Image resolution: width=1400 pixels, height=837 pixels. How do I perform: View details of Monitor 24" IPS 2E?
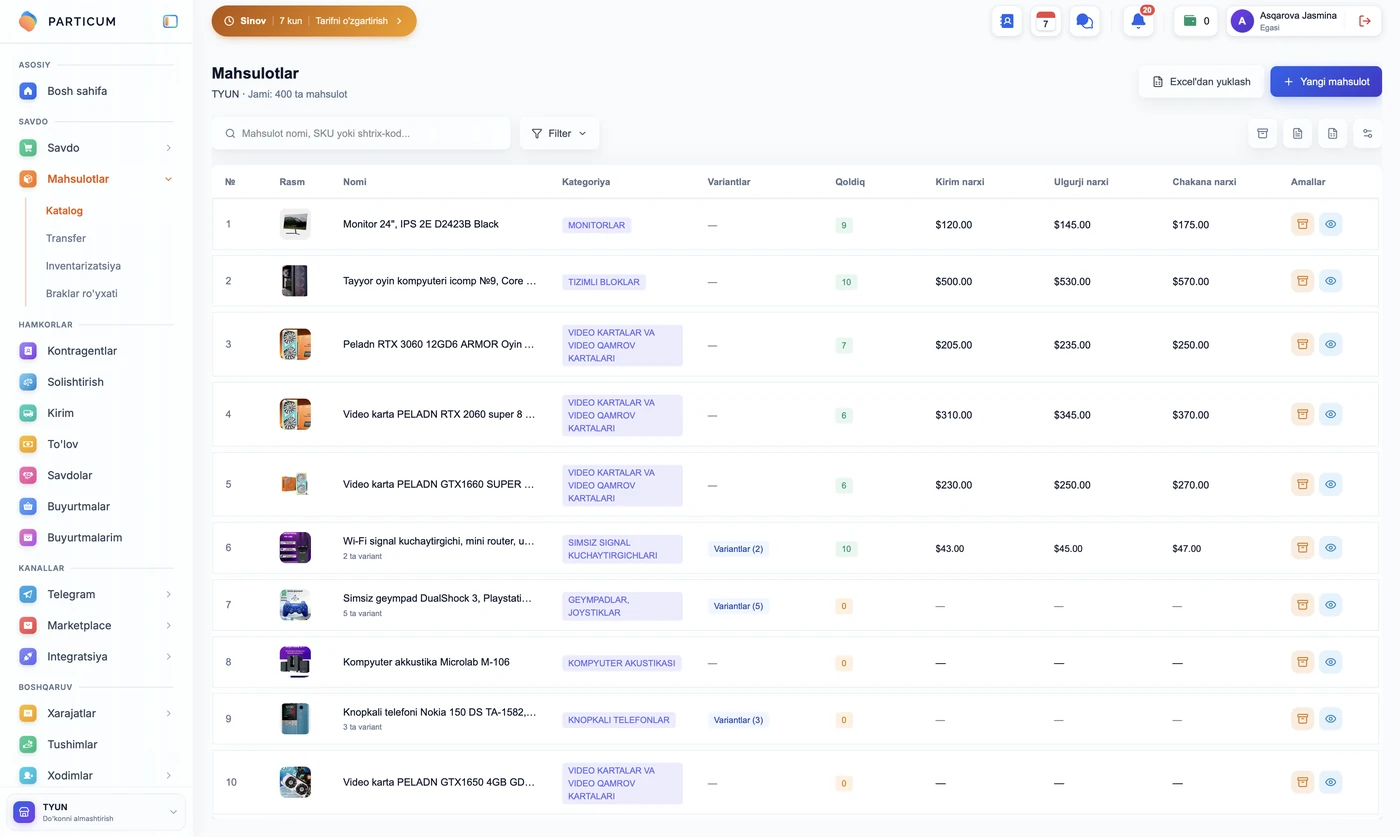(1330, 224)
